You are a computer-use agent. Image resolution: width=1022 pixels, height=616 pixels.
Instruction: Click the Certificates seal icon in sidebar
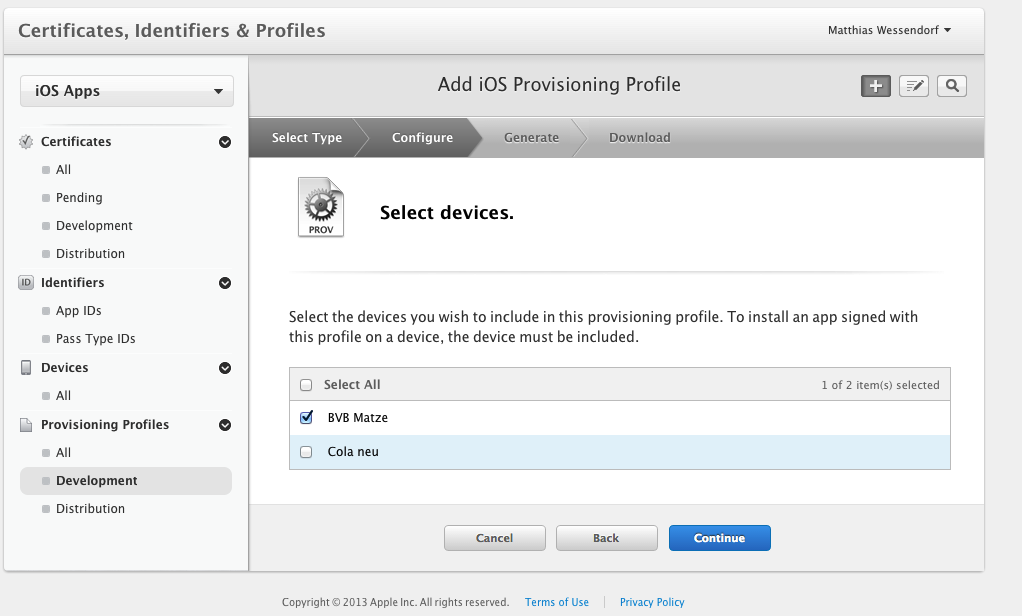[26, 142]
